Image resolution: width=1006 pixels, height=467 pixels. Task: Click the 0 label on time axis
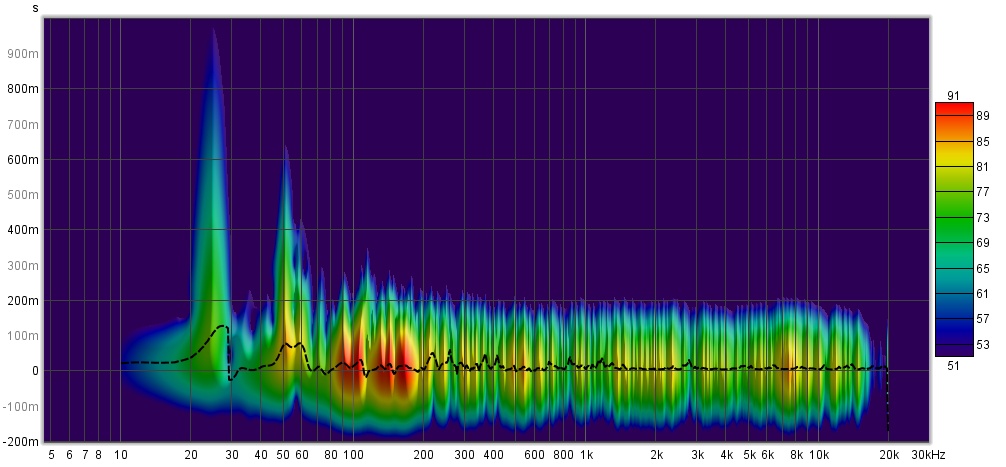pos(35,371)
